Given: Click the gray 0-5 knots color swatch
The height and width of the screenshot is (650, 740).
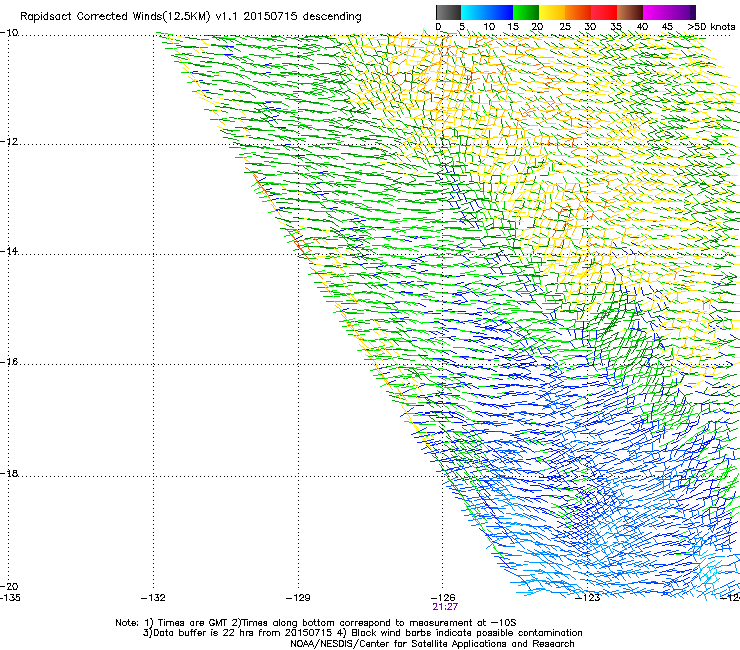Looking at the screenshot, I should point(448,12).
